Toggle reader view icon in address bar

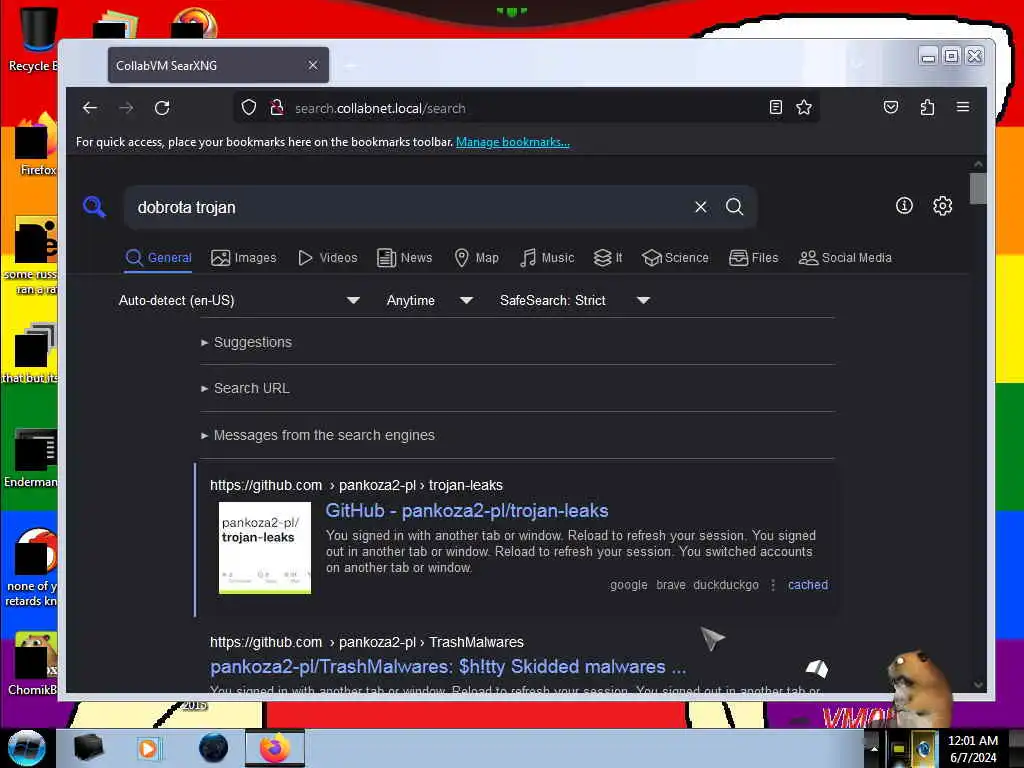click(x=776, y=107)
